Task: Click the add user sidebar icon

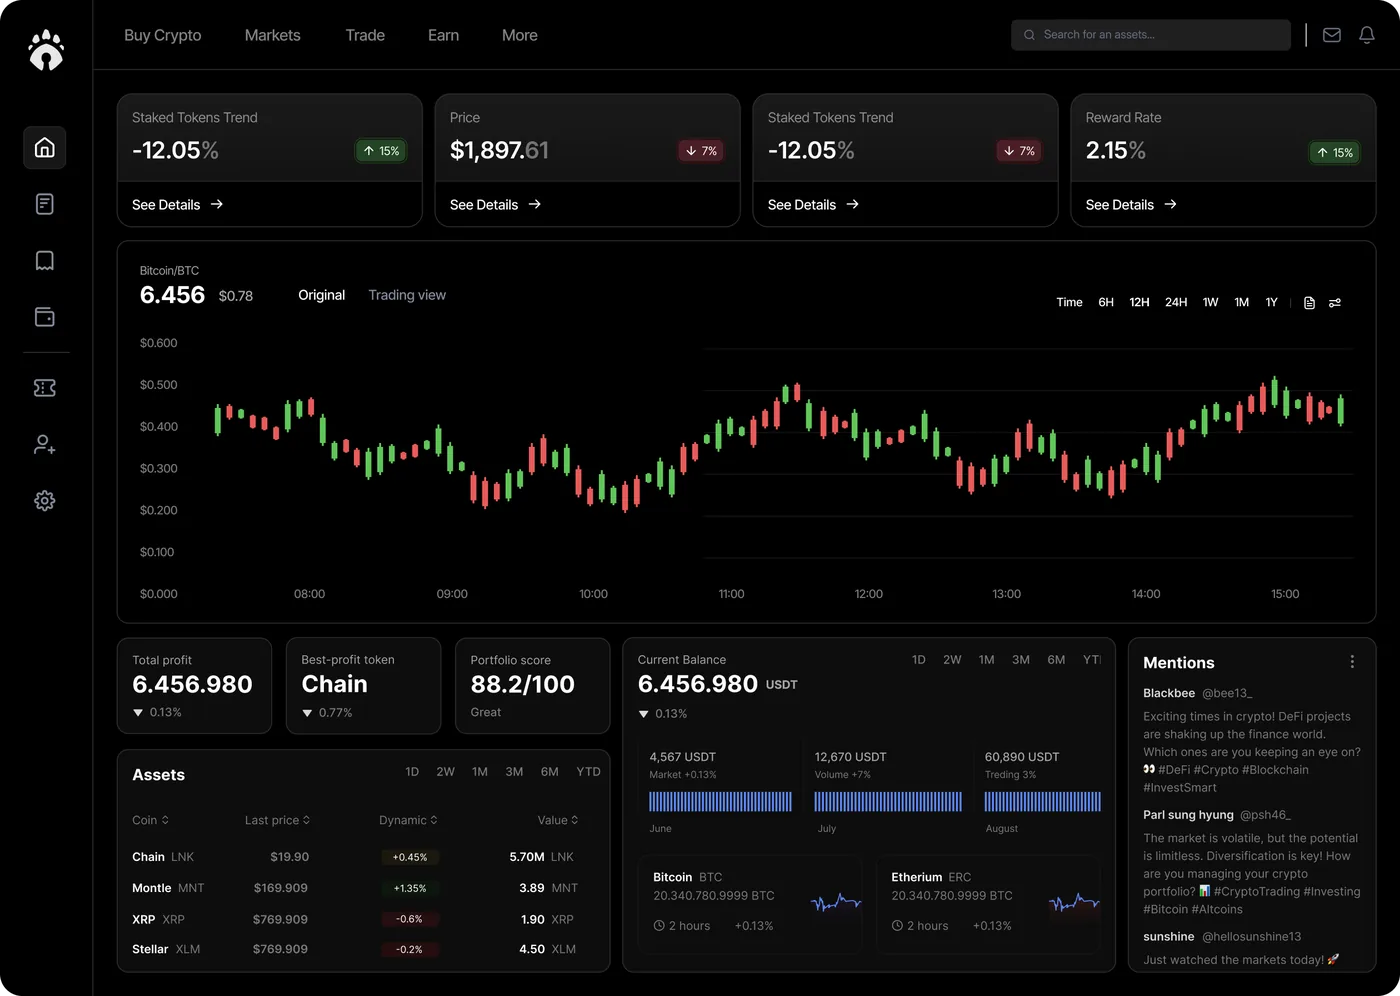Action: point(45,444)
